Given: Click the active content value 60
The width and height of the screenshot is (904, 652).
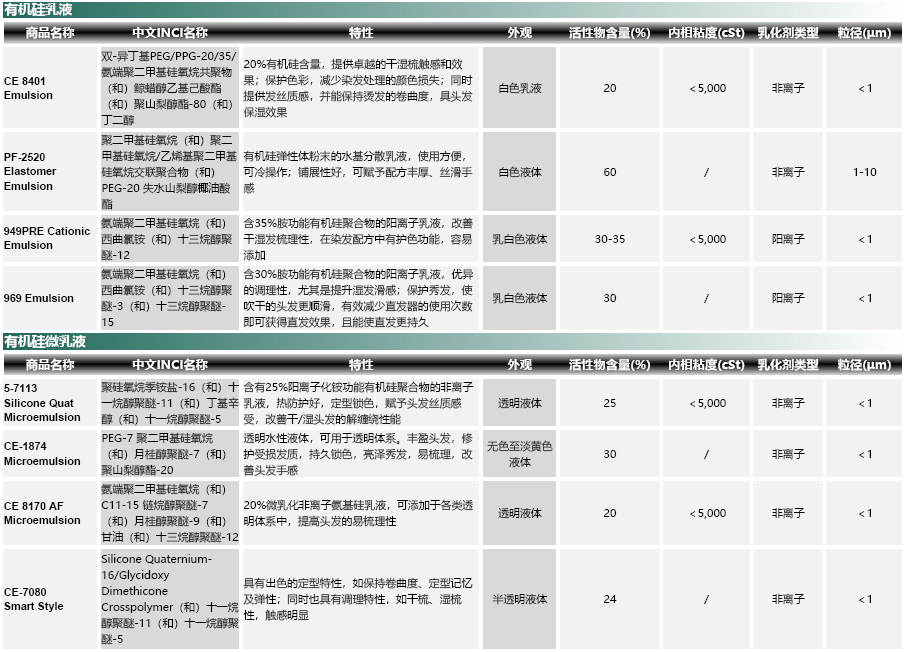Looking at the screenshot, I should click(609, 172).
